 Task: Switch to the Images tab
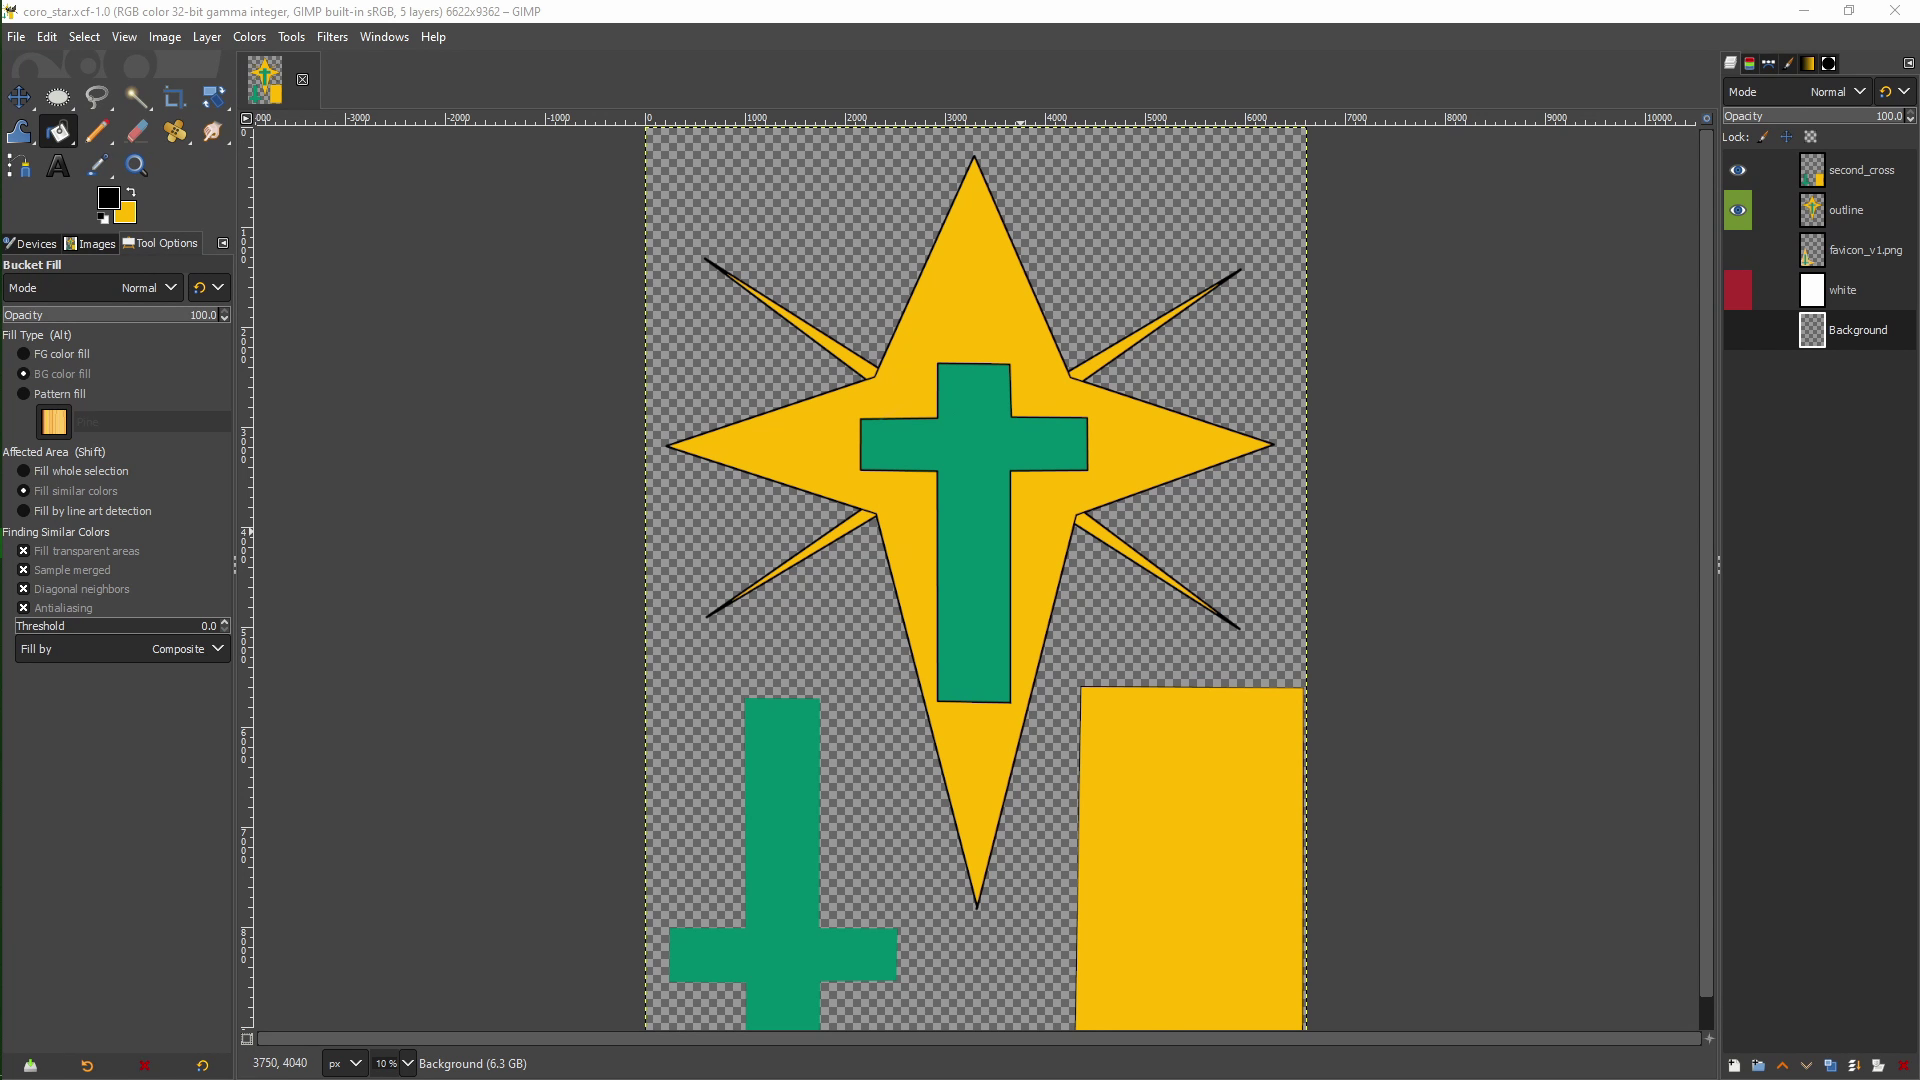90,243
